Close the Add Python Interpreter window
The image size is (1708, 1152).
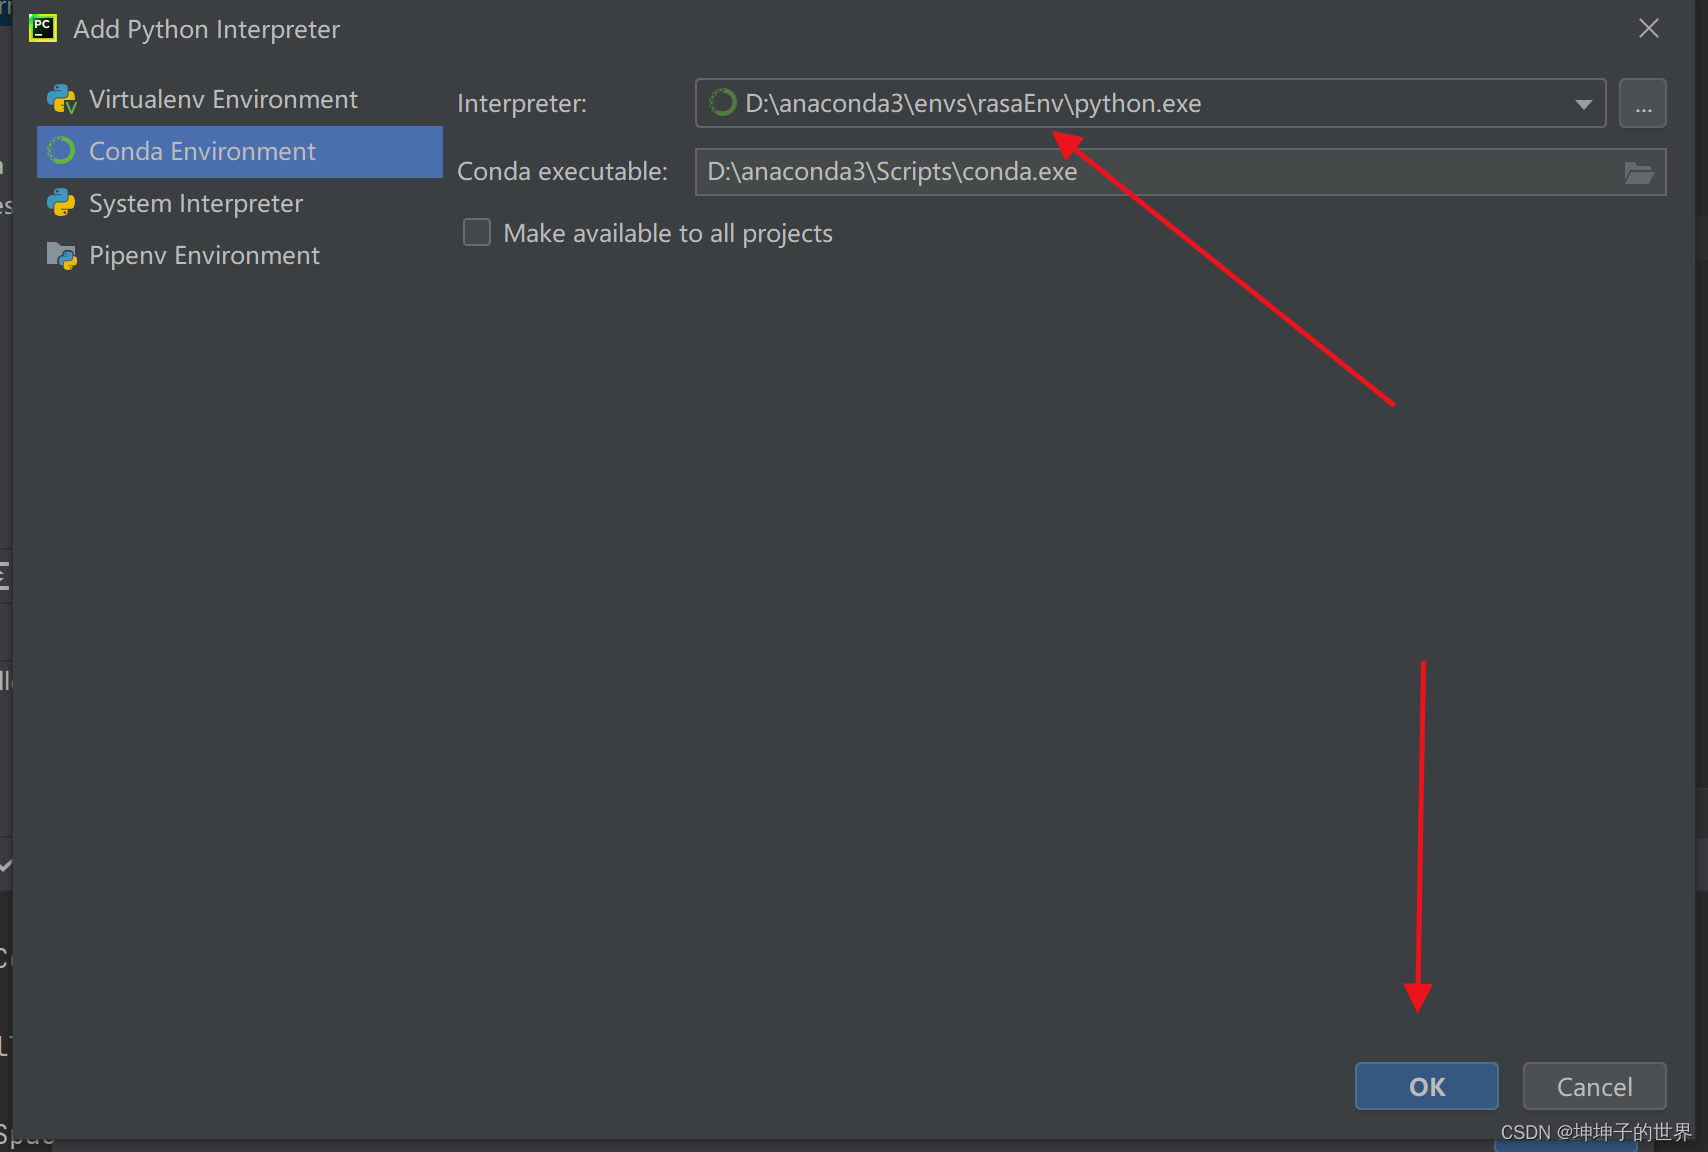(x=1648, y=28)
